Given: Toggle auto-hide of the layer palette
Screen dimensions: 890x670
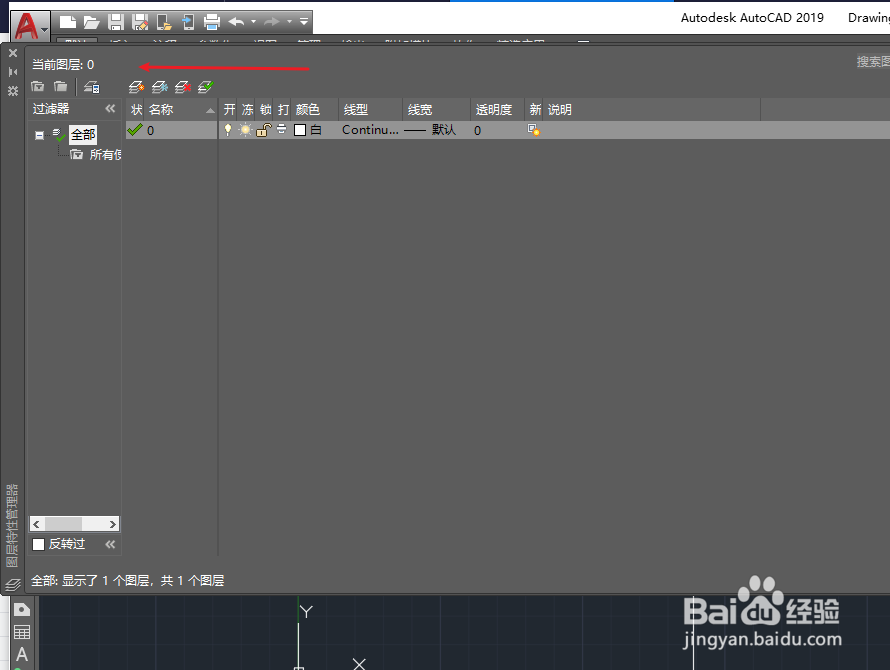Looking at the screenshot, I should pyautogui.click(x=12, y=72).
